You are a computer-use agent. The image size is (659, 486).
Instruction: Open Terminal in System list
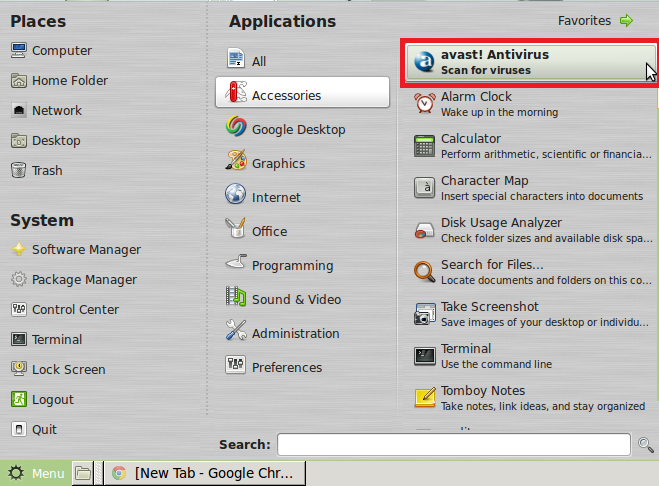pos(47,339)
